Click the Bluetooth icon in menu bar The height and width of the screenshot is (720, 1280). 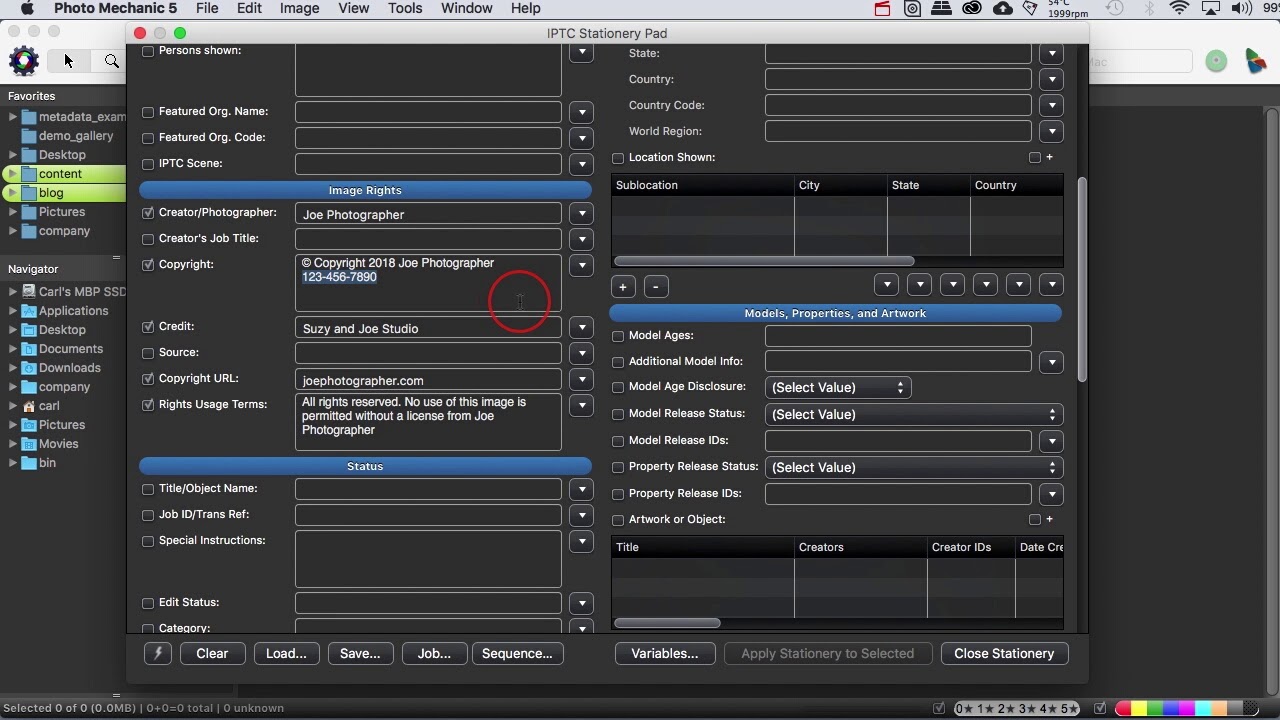1149,9
